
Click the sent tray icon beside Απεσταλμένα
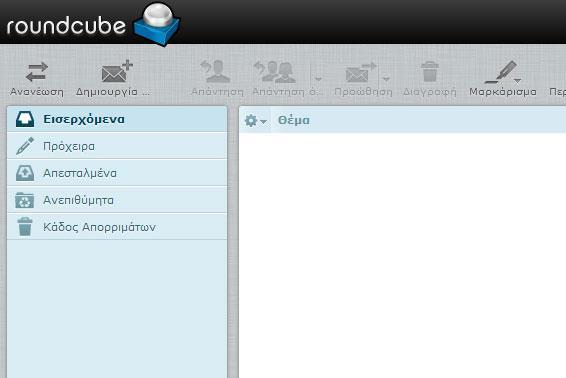coord(25,173)
